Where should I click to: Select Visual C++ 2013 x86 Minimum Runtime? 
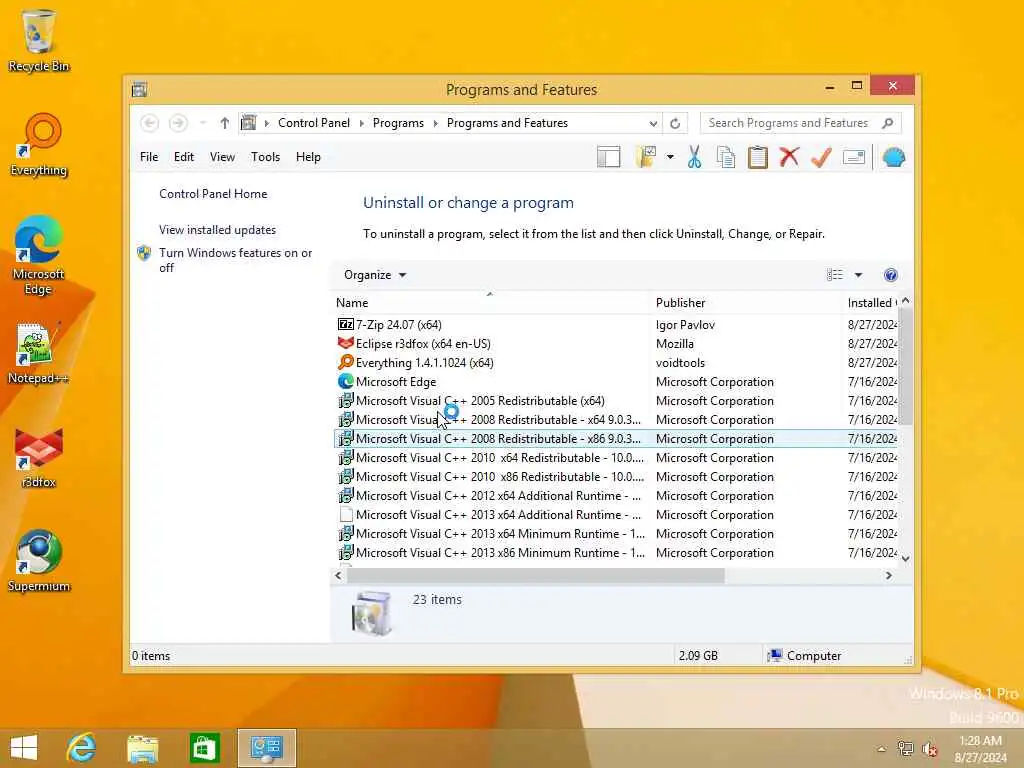500,552
